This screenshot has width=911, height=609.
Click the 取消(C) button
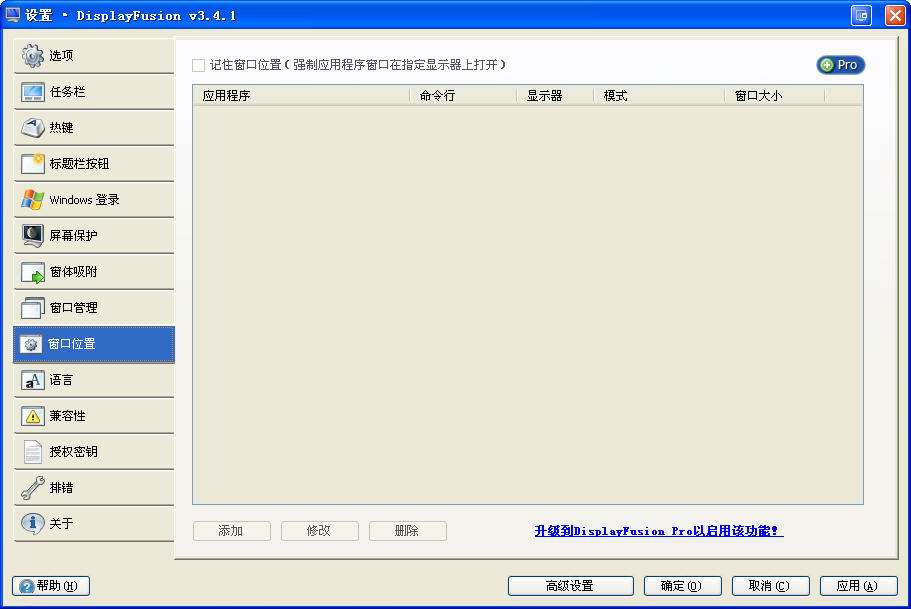770,586
